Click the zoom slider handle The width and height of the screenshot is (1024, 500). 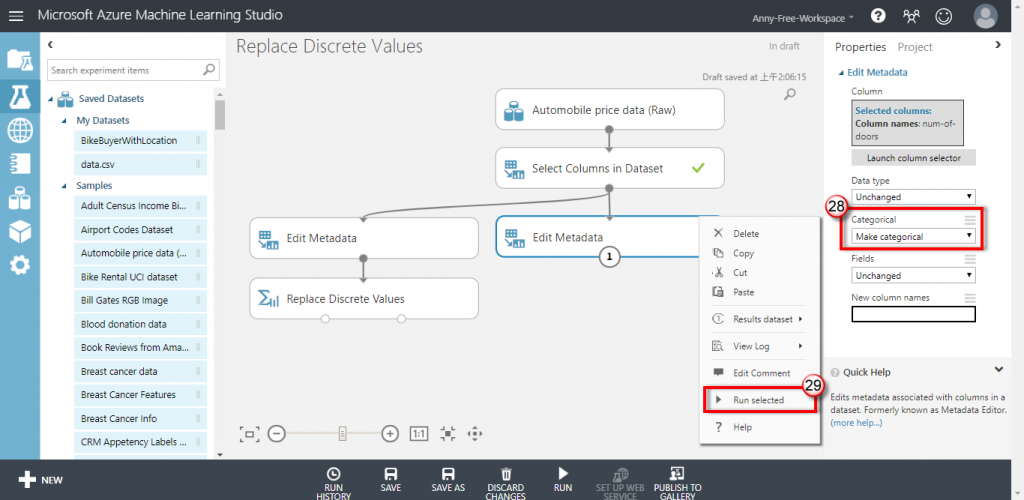(x=342, y=433)
